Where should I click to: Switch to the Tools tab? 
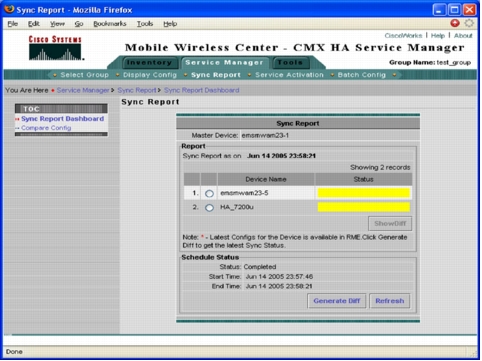tap(290, 63)
